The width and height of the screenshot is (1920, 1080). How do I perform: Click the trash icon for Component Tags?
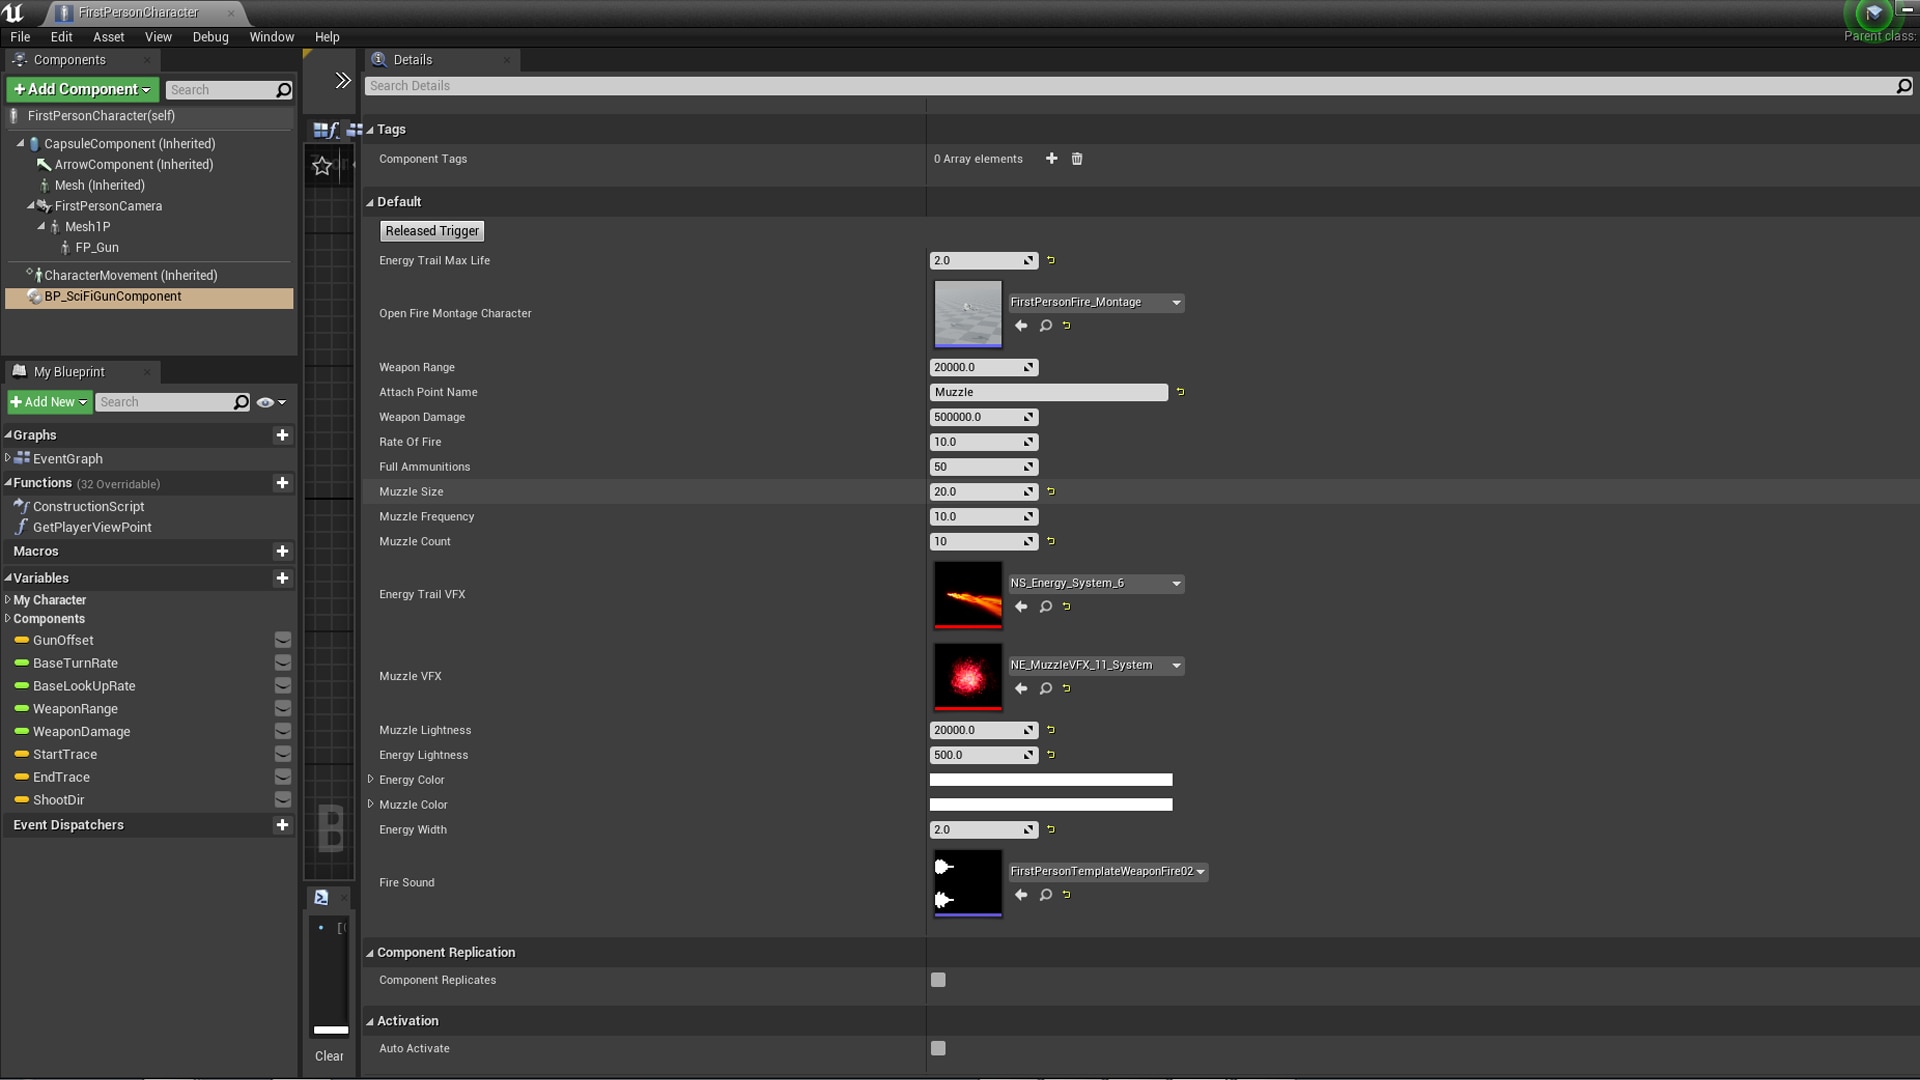point(1077,159)
